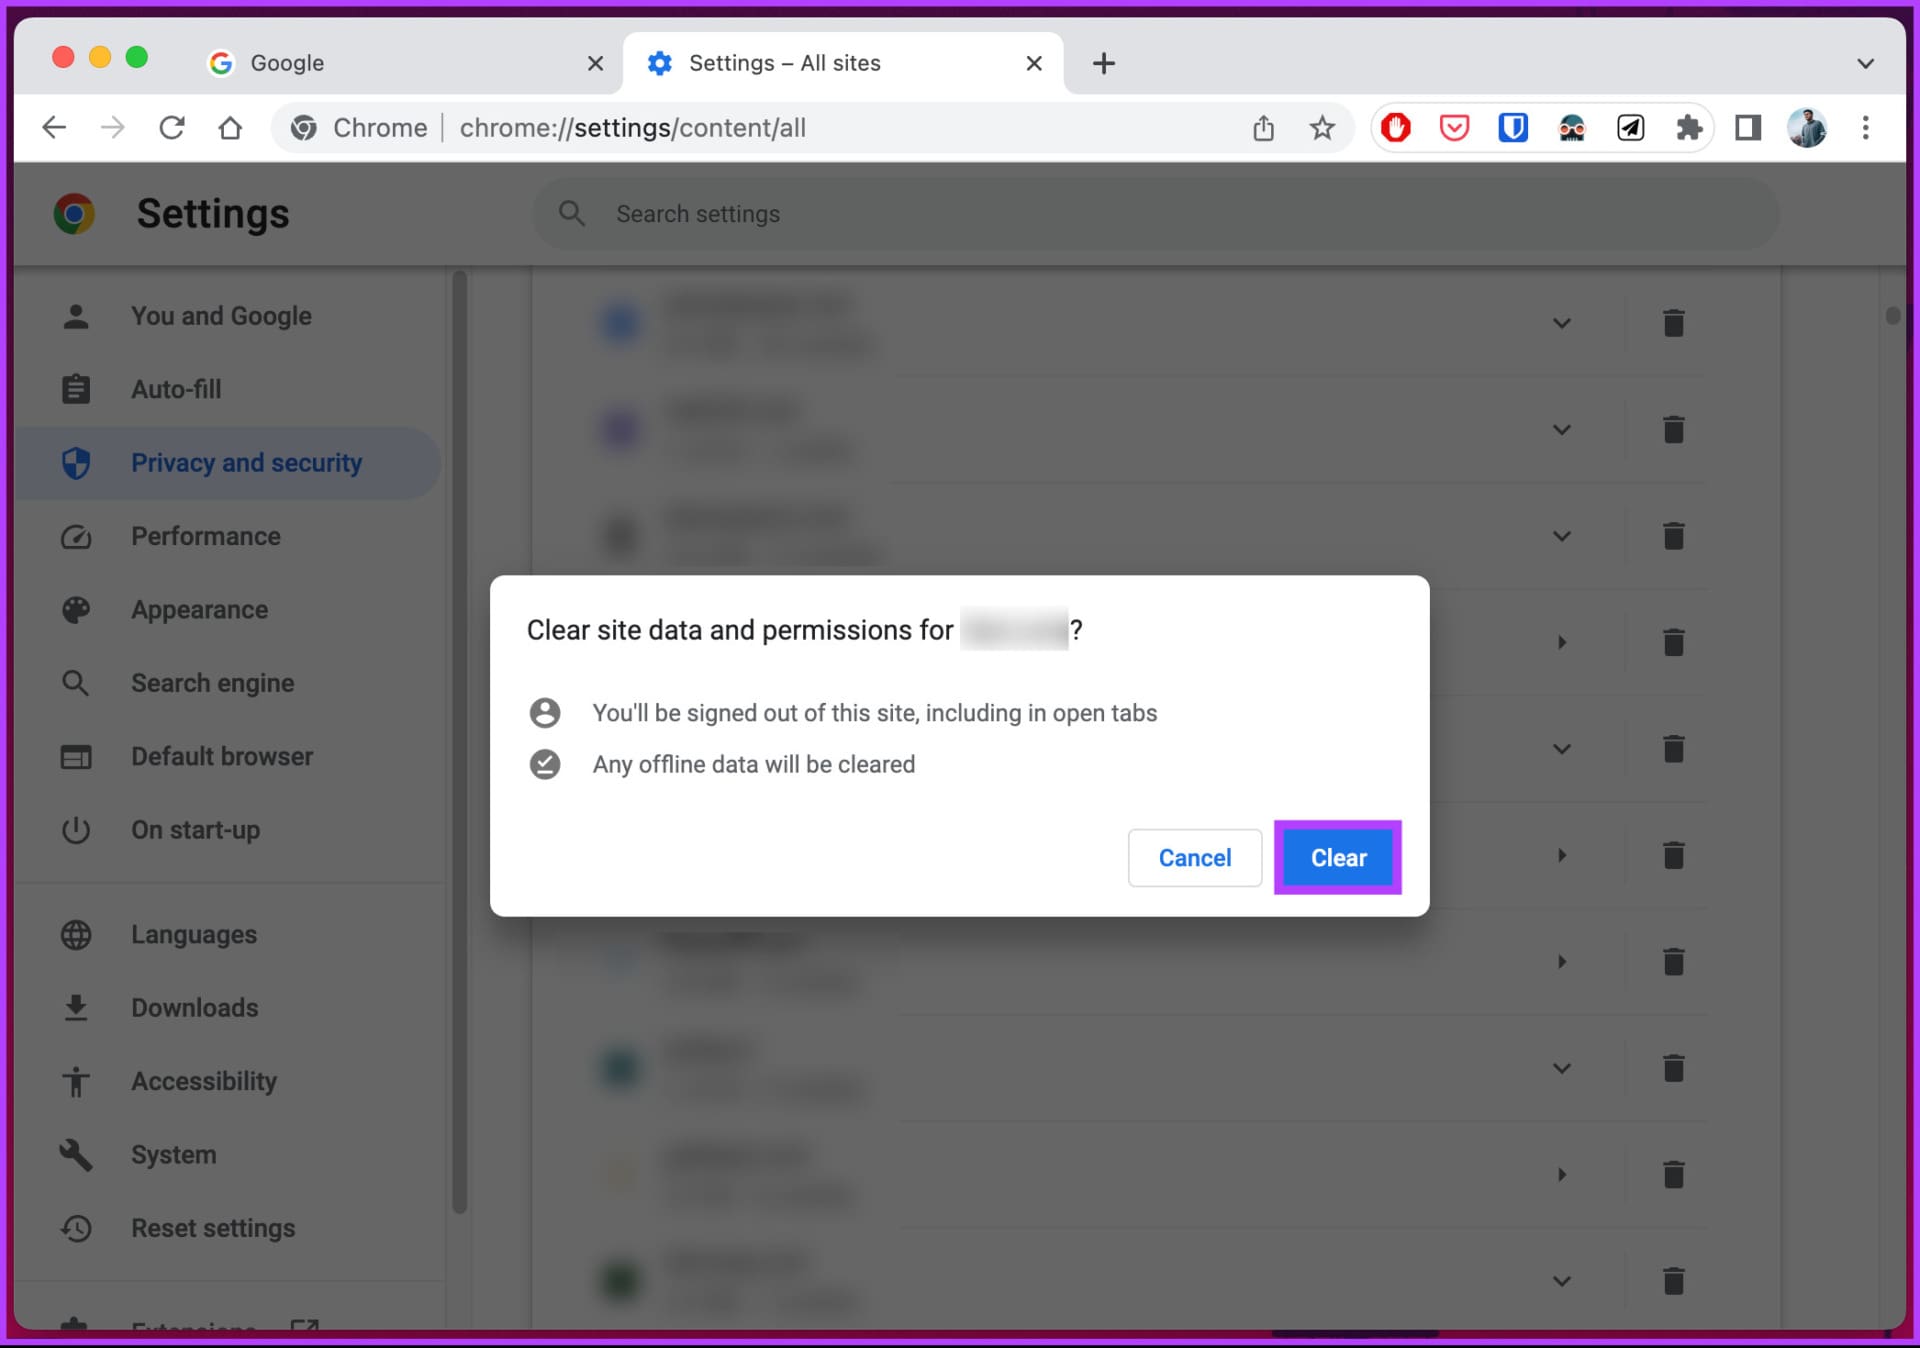Click trash icon in the bottom-most row
The image size is (1920, 1348).
(x=1673, y=1281)
